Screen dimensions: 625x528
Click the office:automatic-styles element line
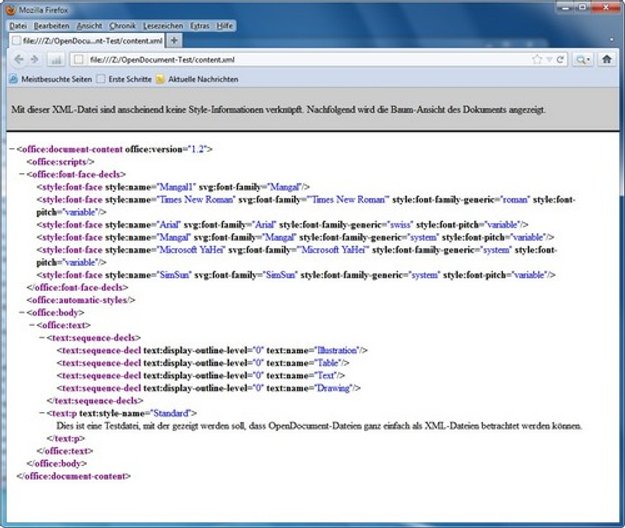[81, 300]
